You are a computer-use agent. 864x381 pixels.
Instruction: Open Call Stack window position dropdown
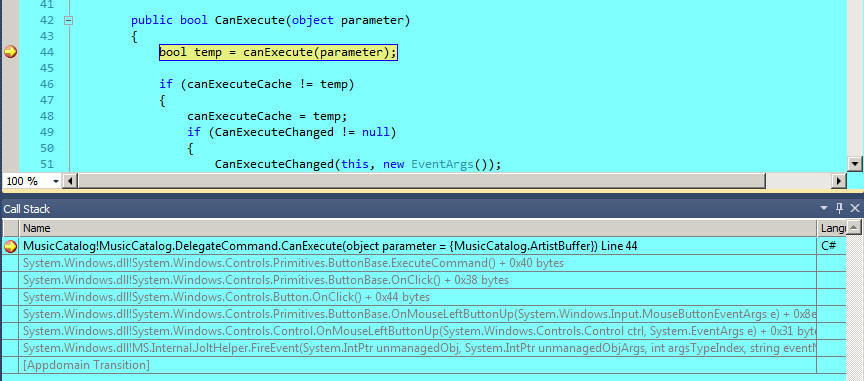[824, 208]
